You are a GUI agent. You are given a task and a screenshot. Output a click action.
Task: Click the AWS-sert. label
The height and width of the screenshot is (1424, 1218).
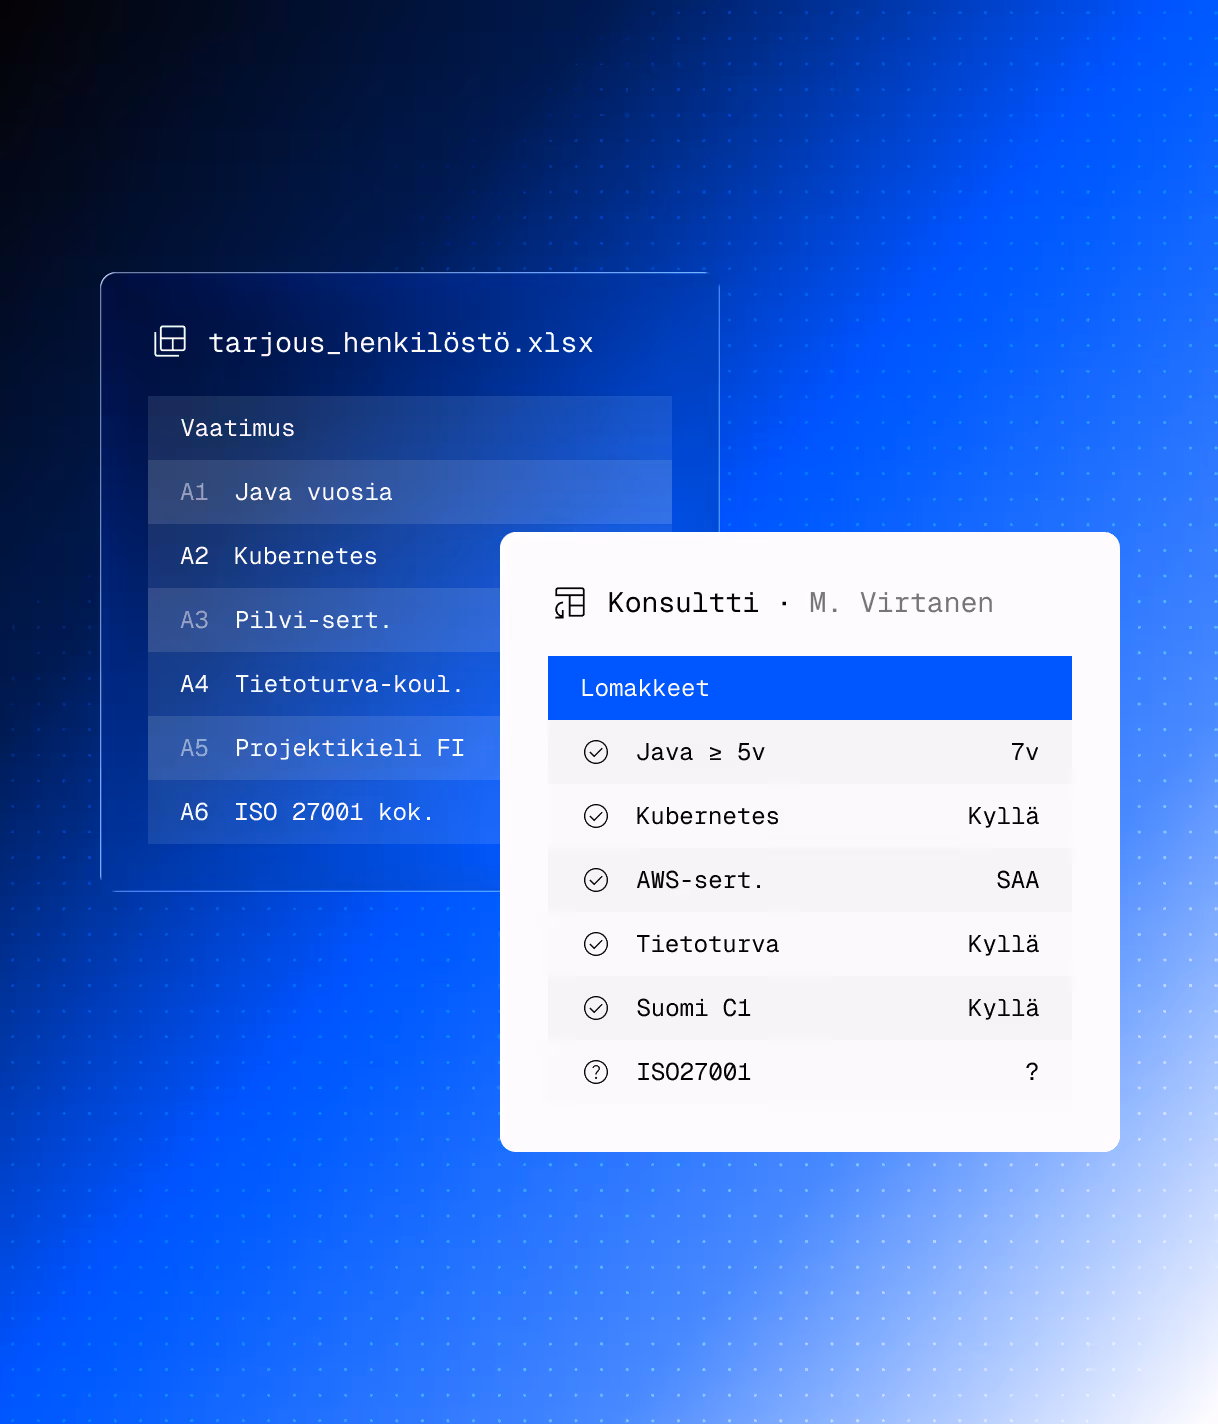tap(700, 880)
